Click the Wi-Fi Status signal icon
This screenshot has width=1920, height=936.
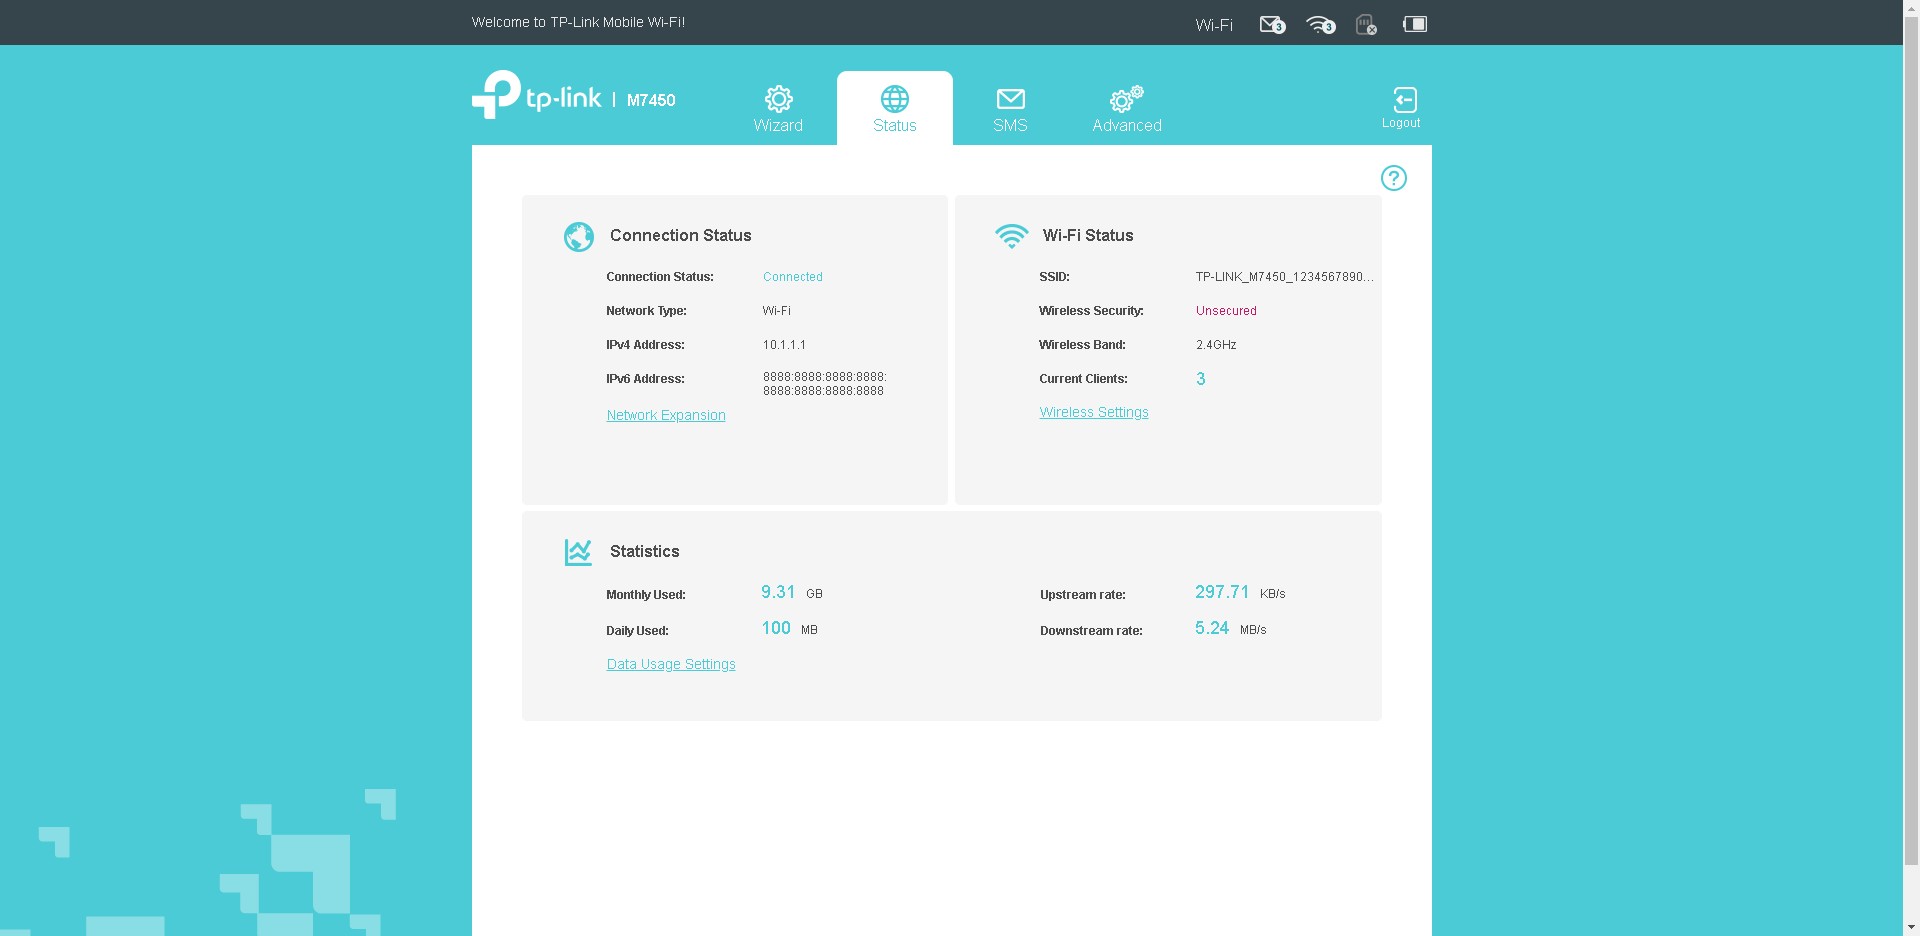click(x=1012, y=236)
